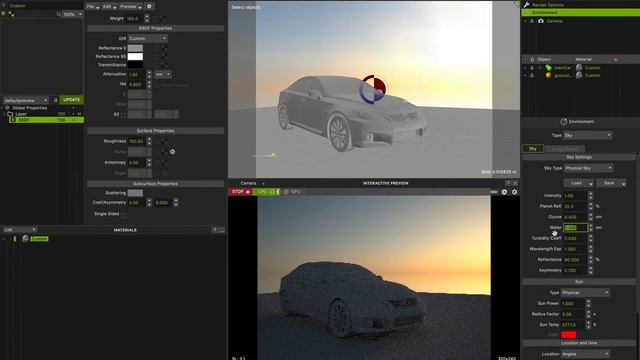Click material sphere icon in ground row
Image resolution: width=640 pixels, height=360 pixels.
579,76
